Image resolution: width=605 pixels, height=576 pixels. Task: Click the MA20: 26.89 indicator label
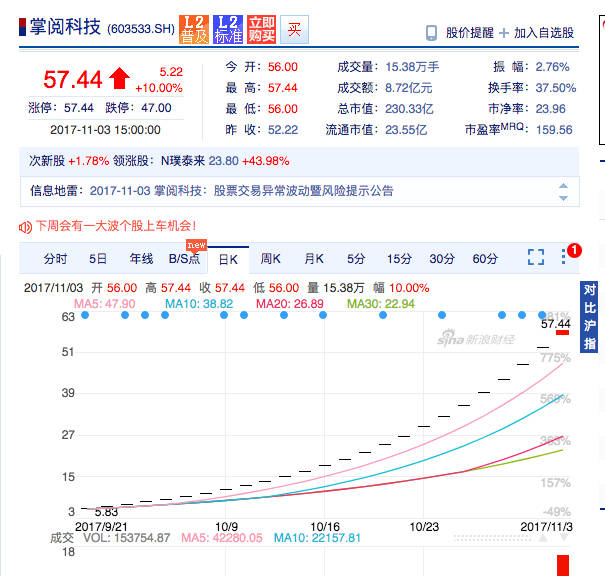point(290,304)
